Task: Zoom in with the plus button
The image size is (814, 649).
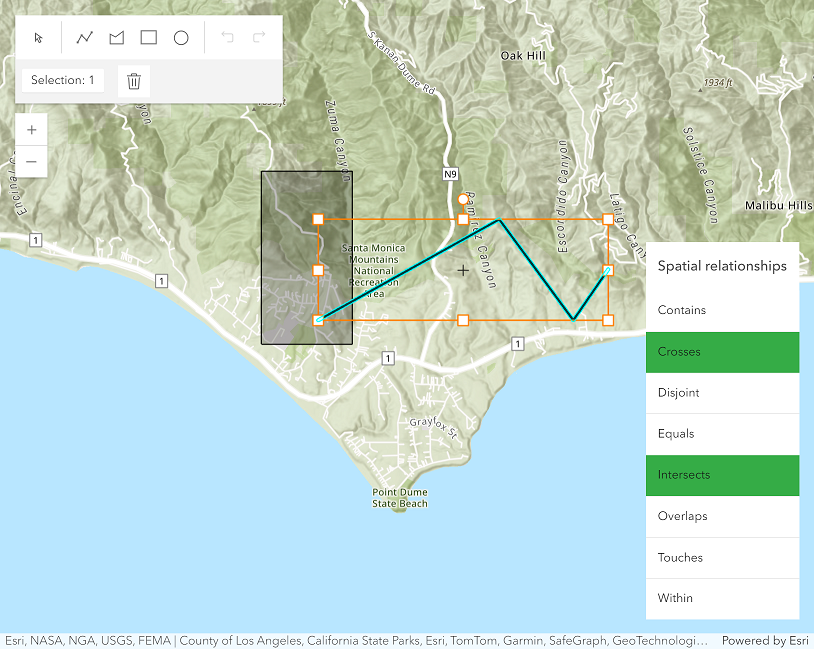Action: point(32,130)
